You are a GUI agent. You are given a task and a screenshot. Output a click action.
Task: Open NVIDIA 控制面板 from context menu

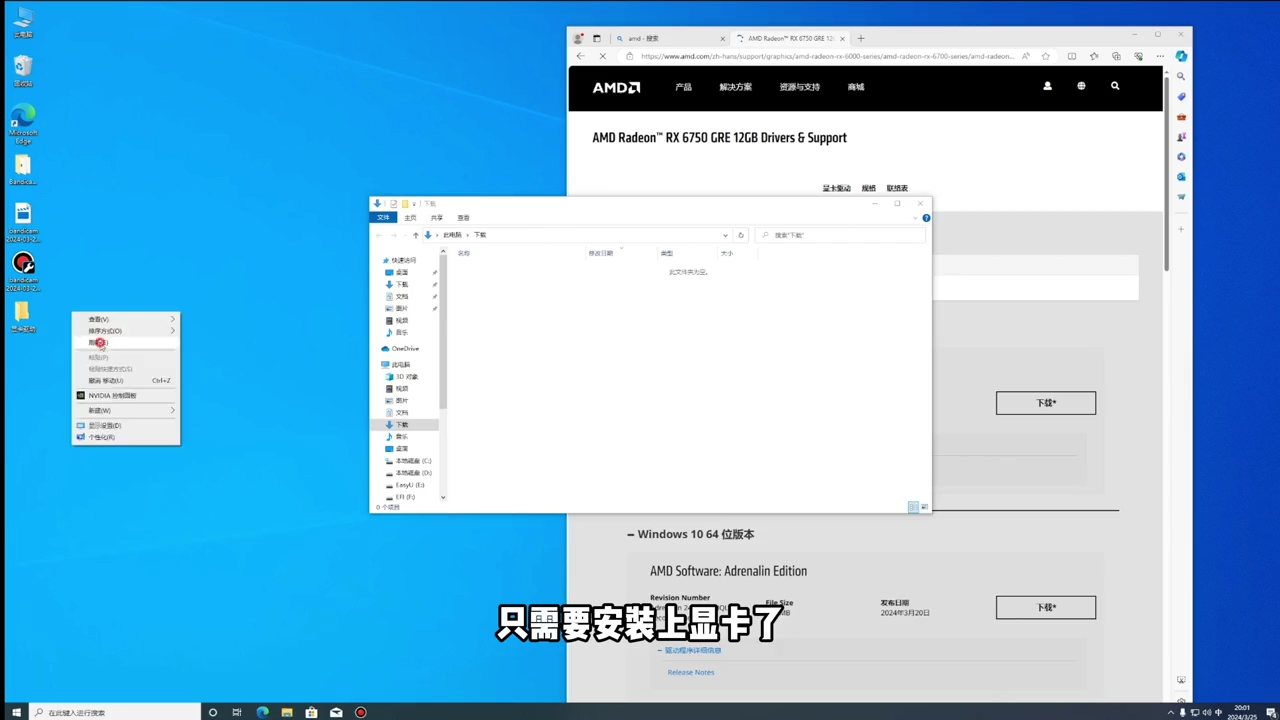(125, 396)
